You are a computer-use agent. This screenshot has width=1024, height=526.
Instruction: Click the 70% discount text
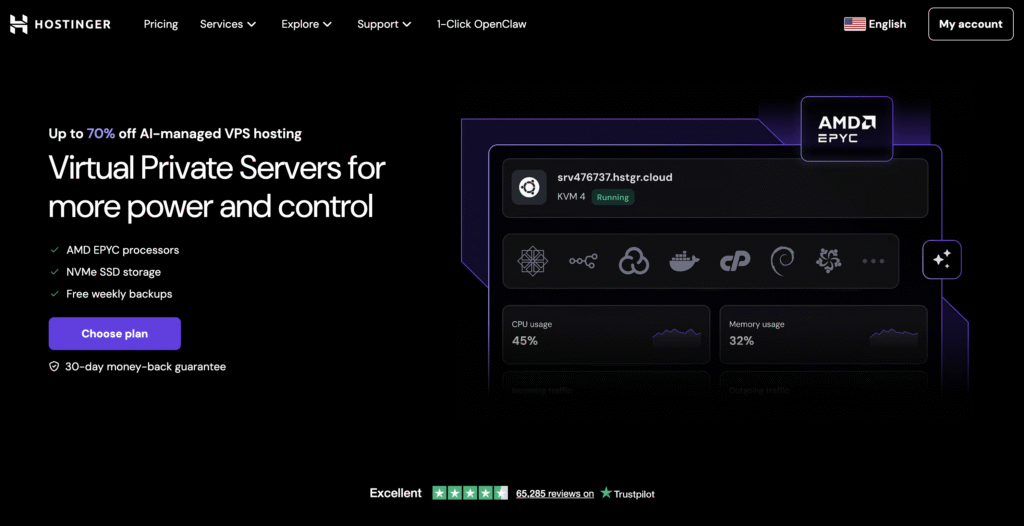click(101, 134)
